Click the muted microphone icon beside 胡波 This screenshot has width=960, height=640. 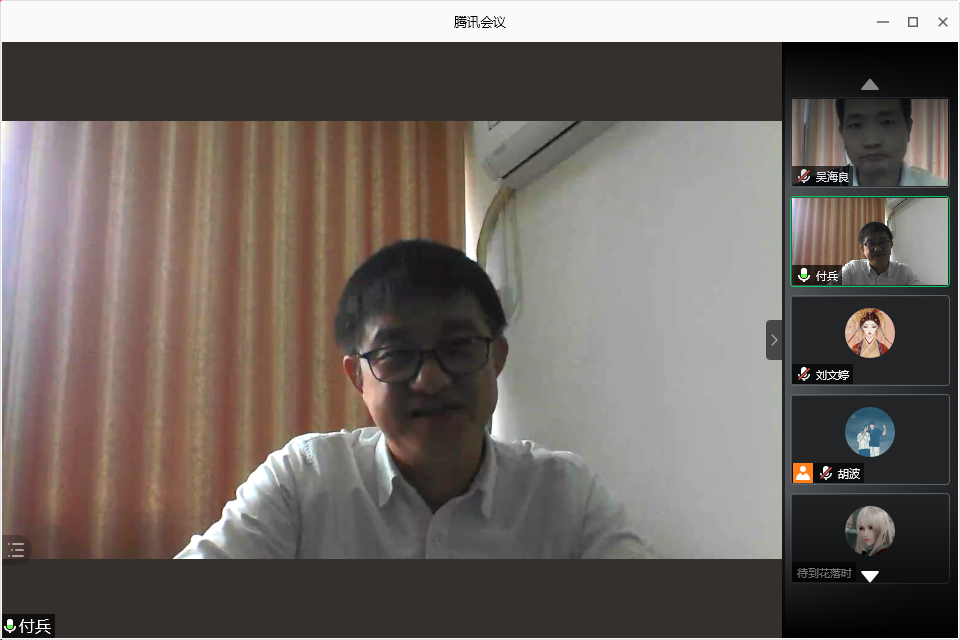point(826,474)
